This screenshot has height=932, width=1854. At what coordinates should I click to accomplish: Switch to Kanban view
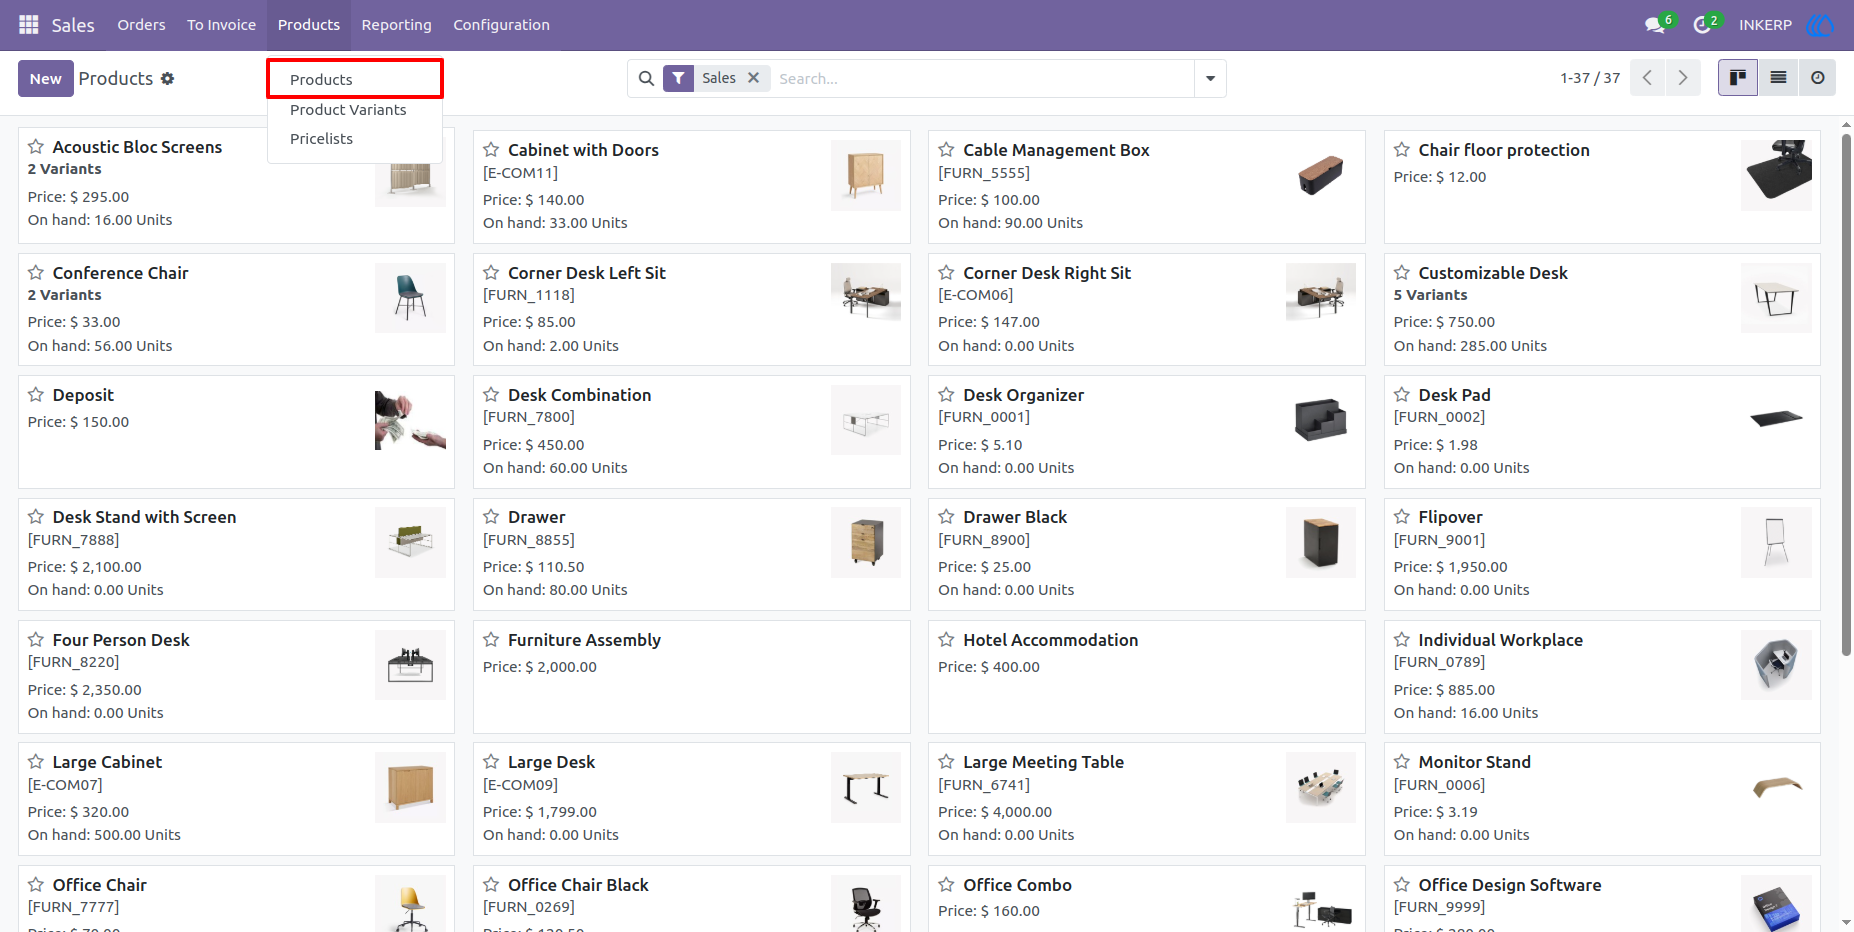(x=1738, y=78)
